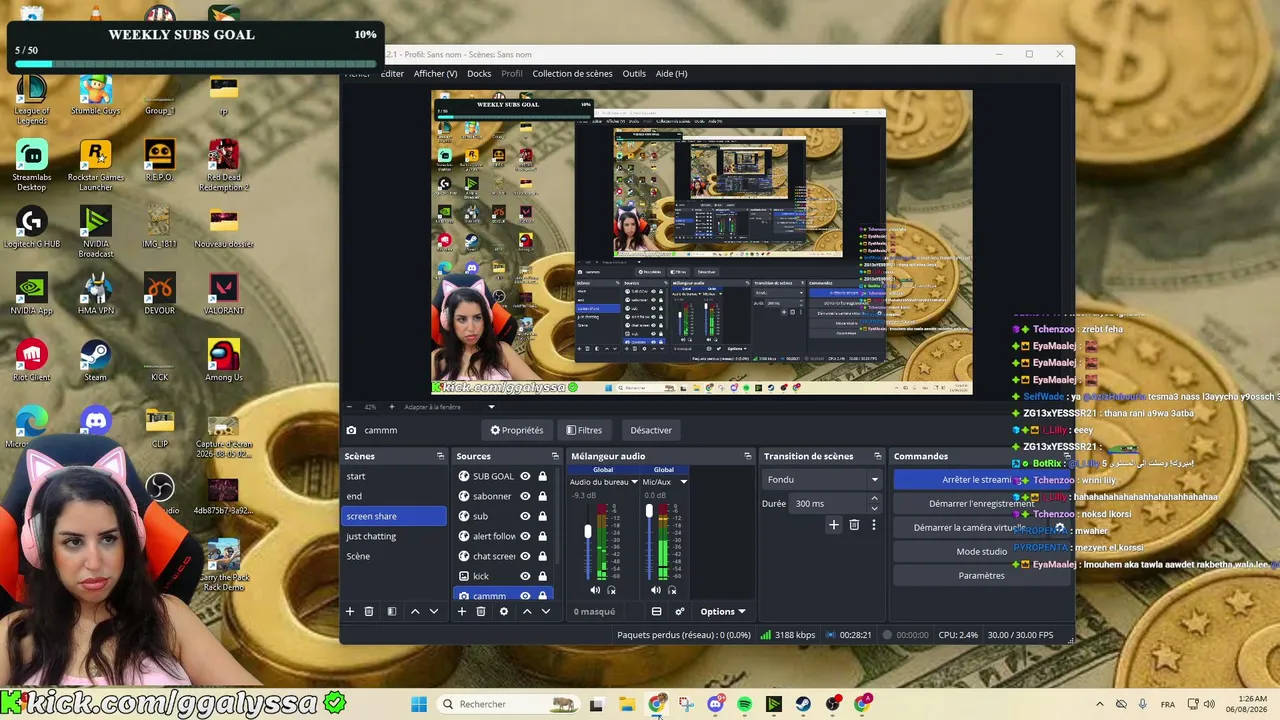The image size is (1280, 720).
Task: Remove the selected source with the Sources trash icon
Action: pyautogui.click(x=481, y=611)
